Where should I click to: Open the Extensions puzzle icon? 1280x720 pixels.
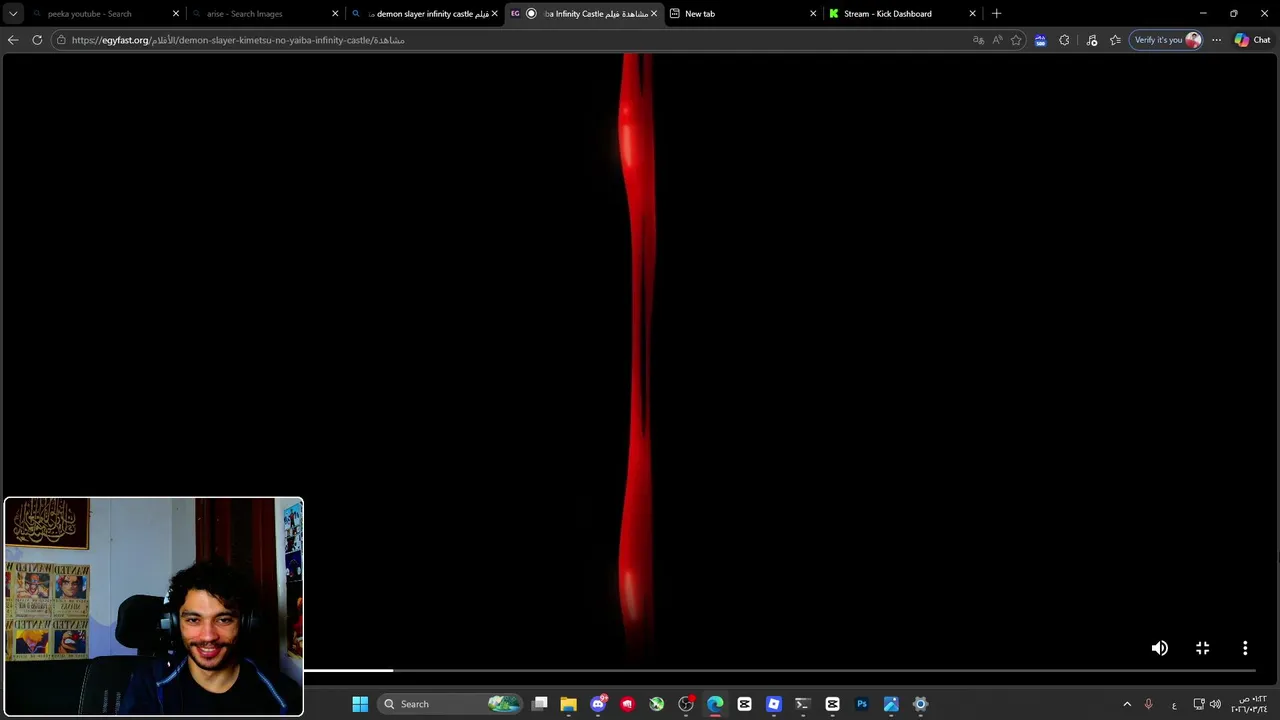point(1064,40)
